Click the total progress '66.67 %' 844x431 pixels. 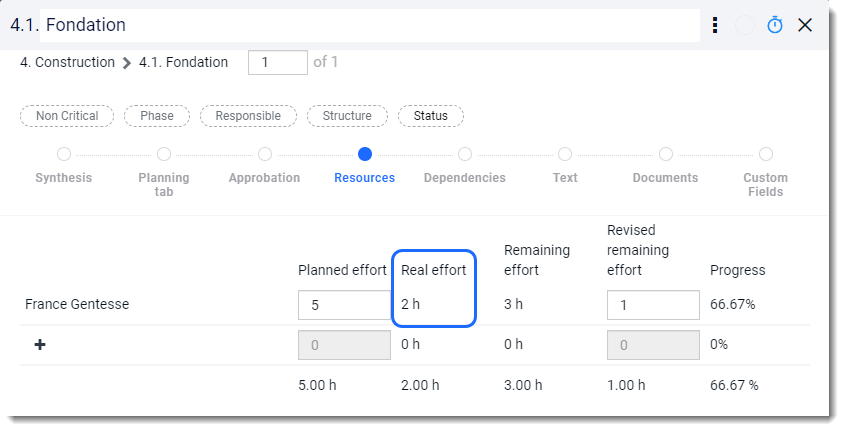pos(734,385)
